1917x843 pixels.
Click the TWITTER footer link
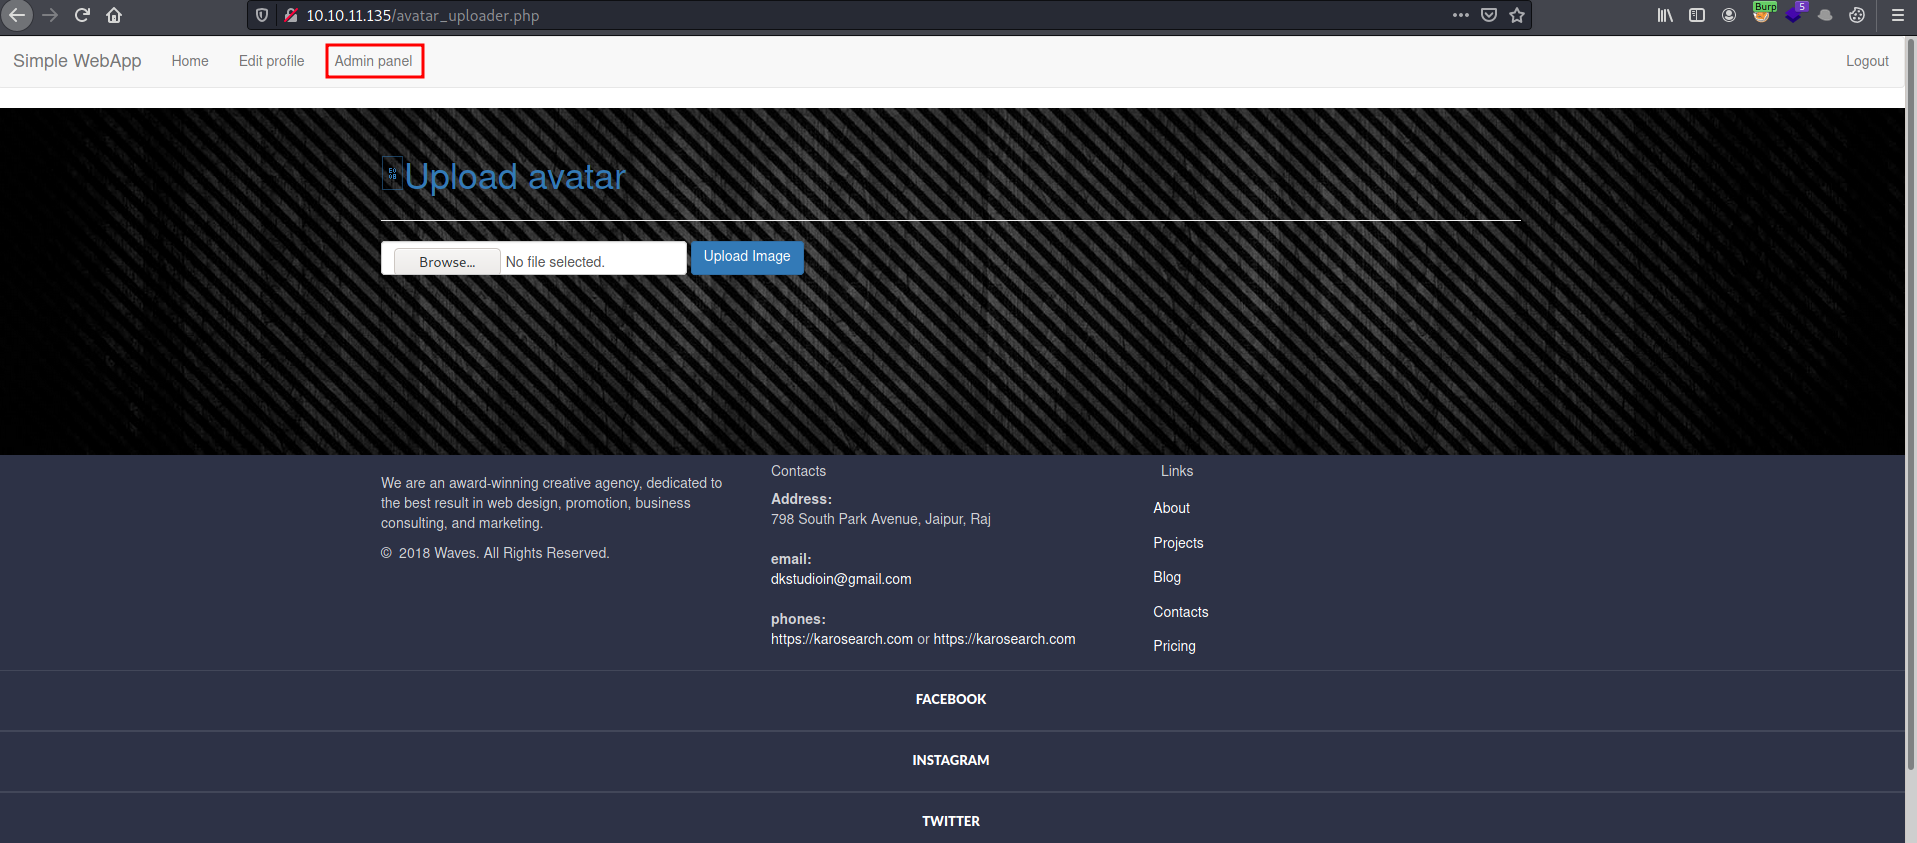951,821
